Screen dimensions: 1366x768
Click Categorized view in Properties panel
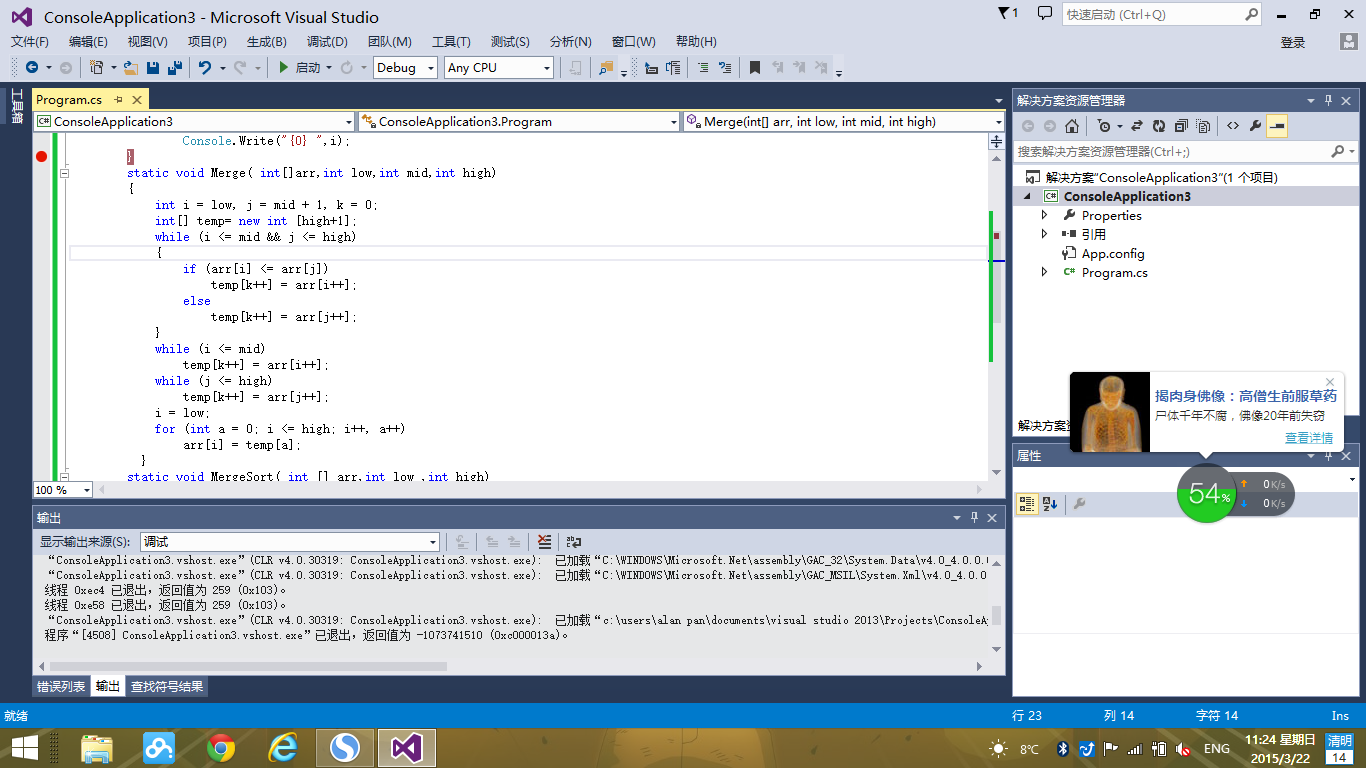pyautogui.click(x=1027, y=504)
